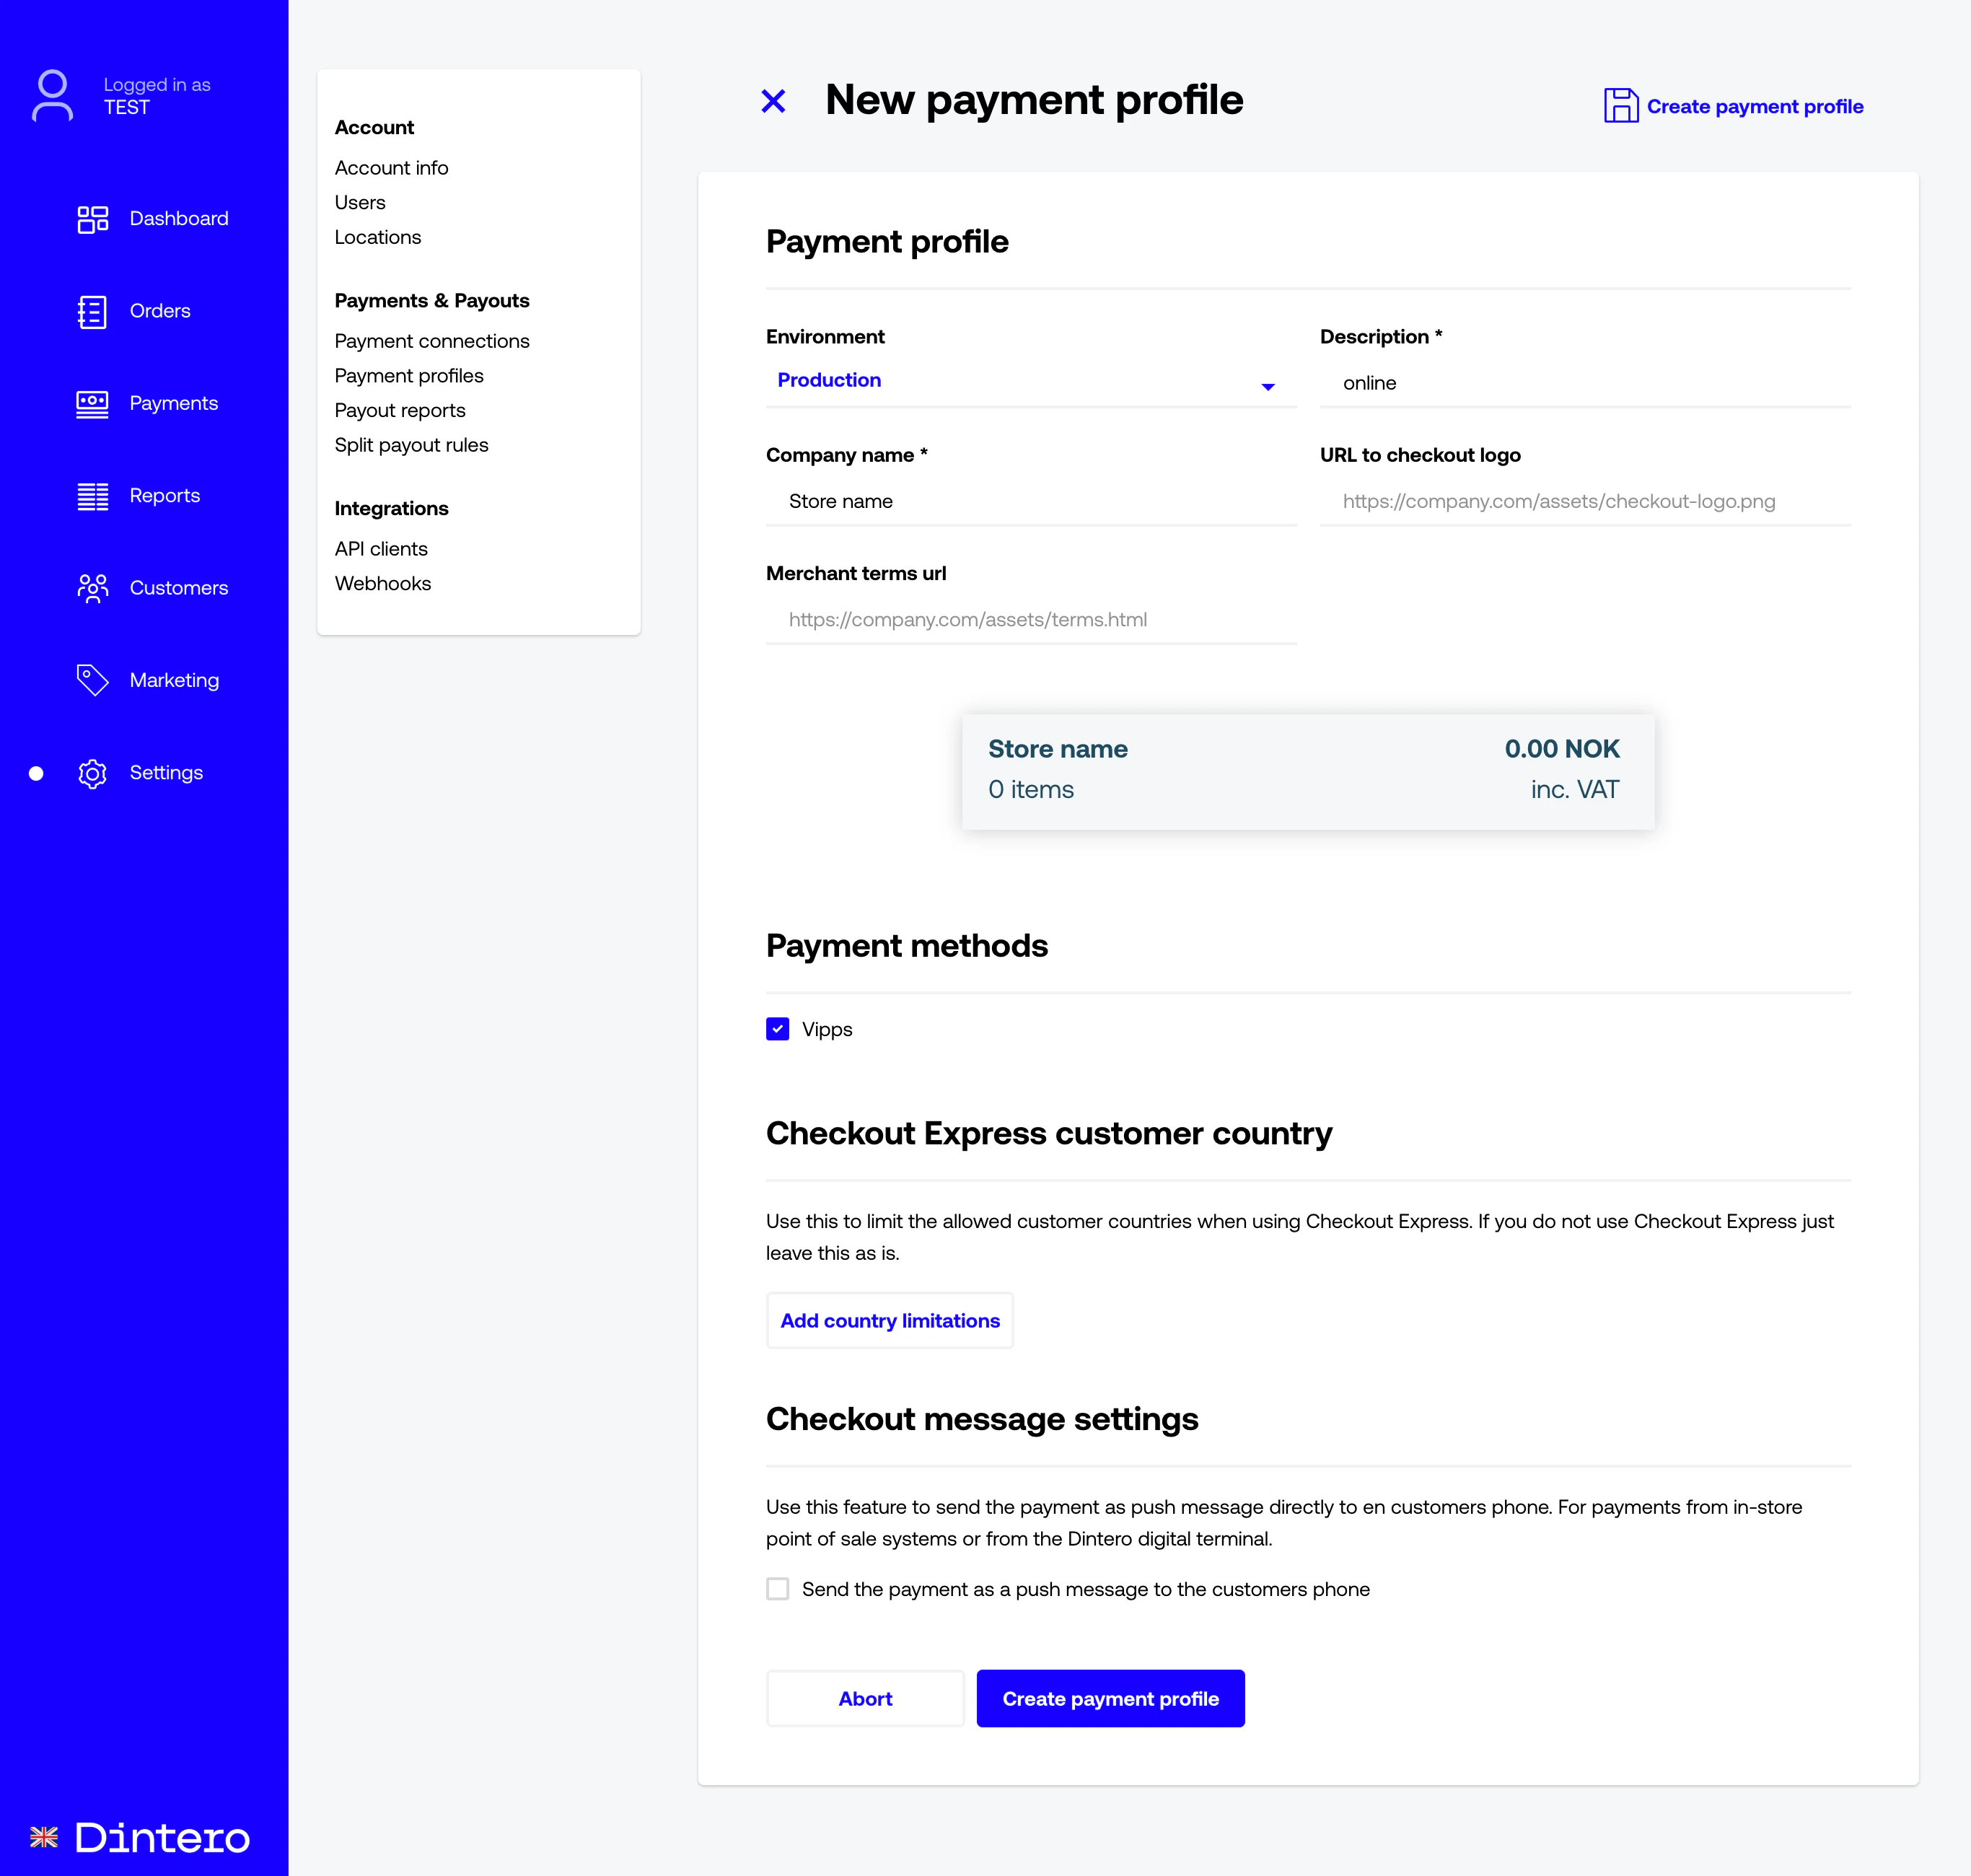Open Dashboard via its grid icon
The image size is (1971, 1876).
pos(93,219)
